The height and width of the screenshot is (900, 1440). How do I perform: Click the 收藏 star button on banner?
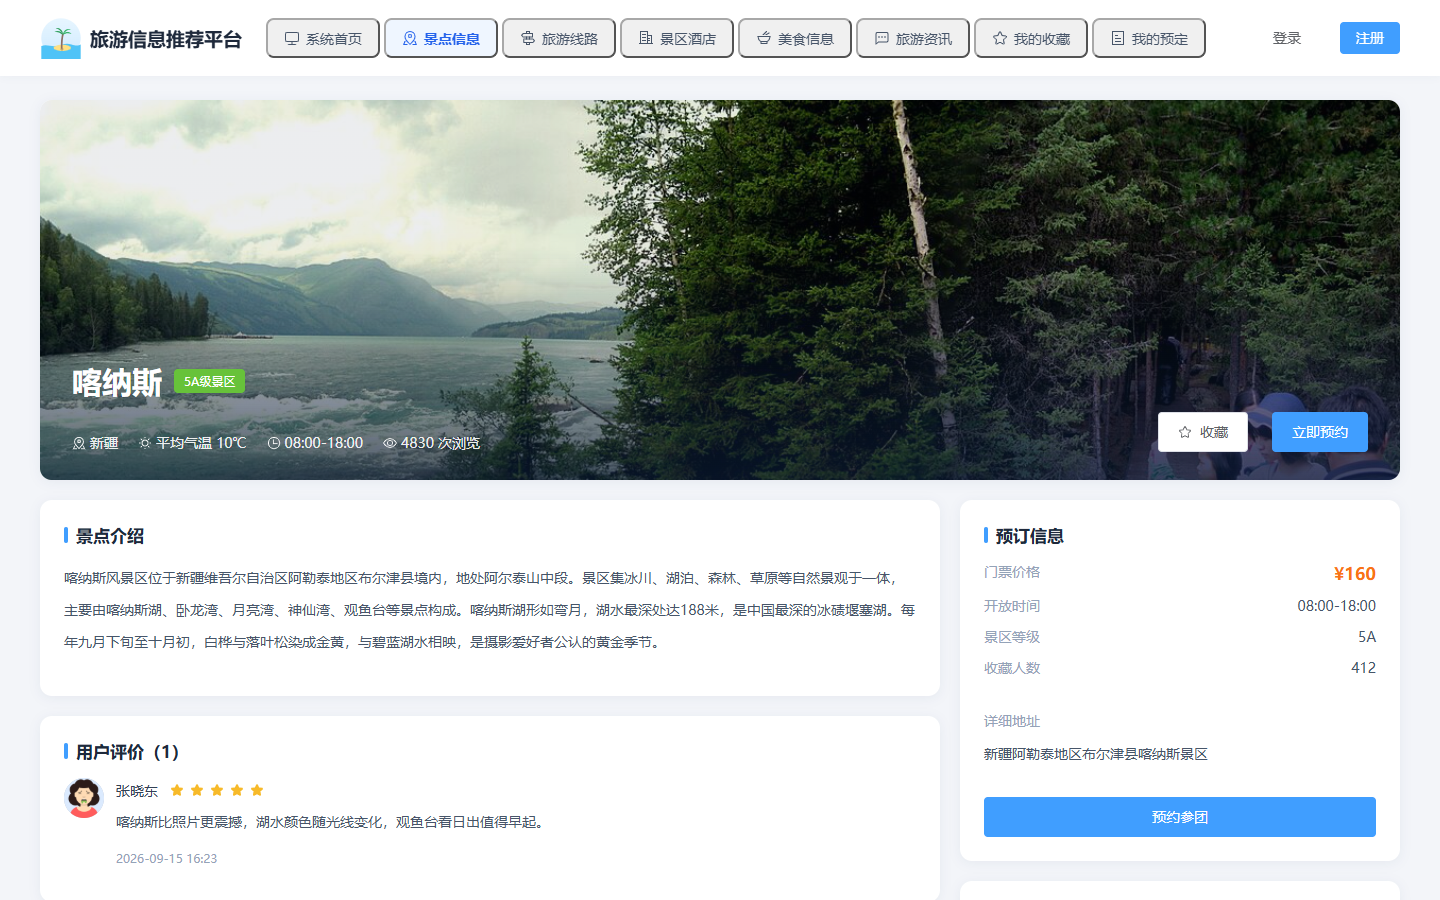(1203, 432)
